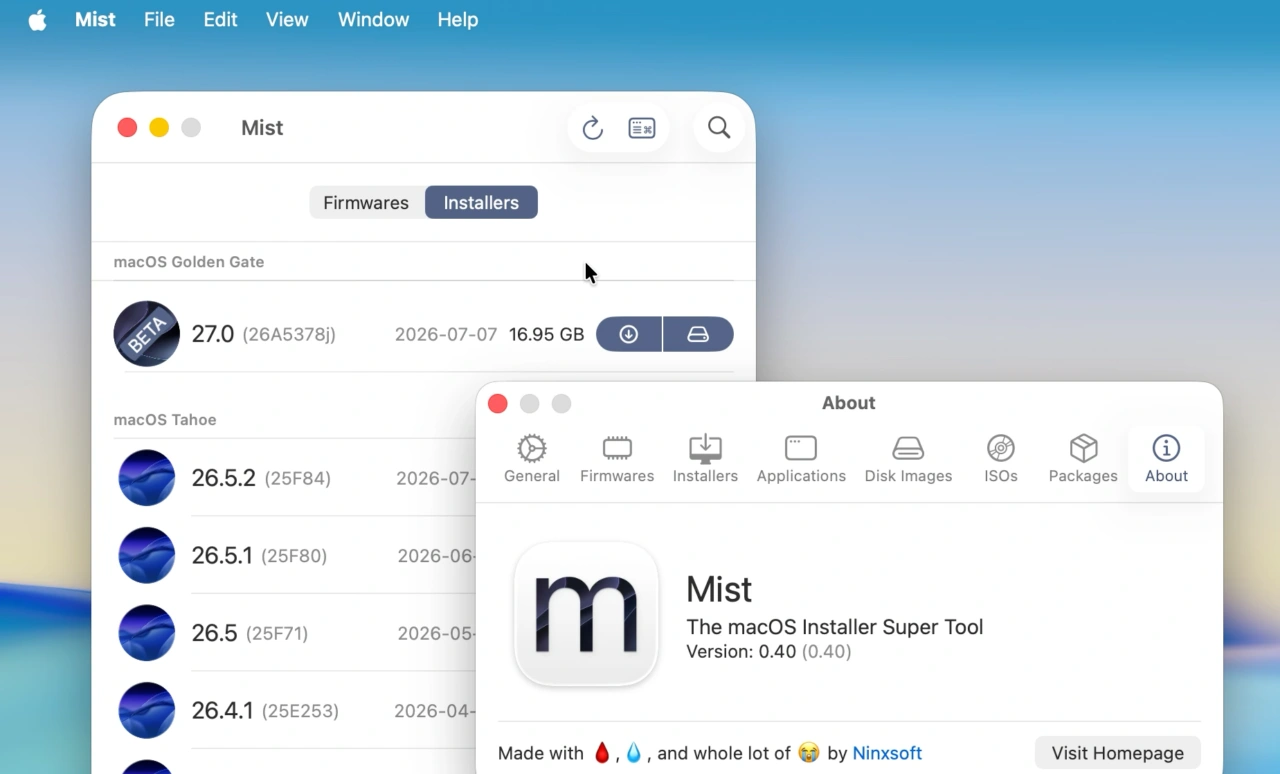Screen dimensions: 1280x774
Task: Click the date 2026-07-07
Action: [x=446, y=335]
